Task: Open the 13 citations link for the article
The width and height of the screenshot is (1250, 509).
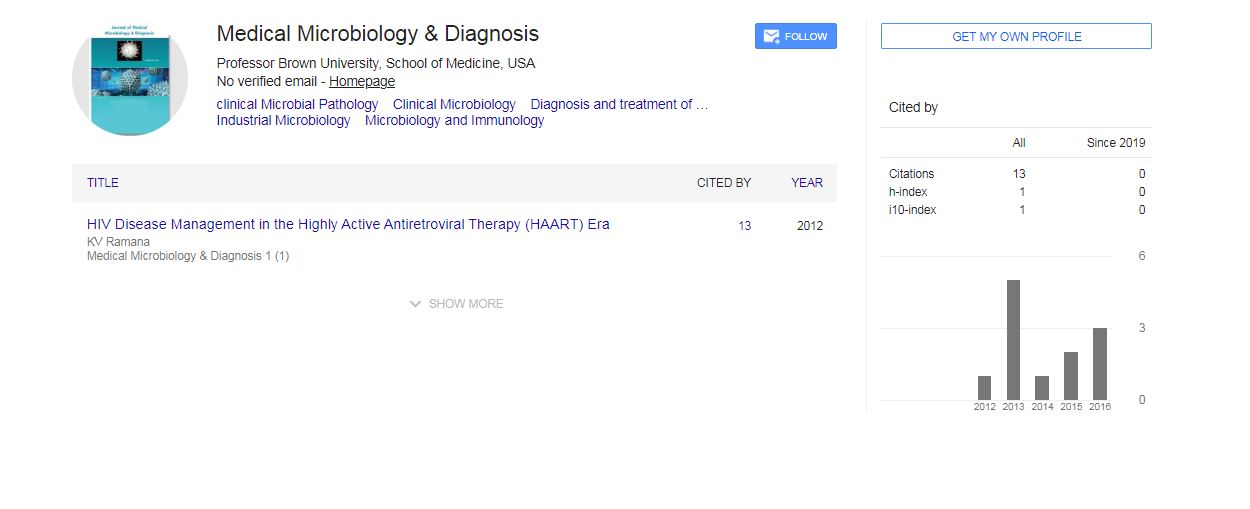Action: 745,226
